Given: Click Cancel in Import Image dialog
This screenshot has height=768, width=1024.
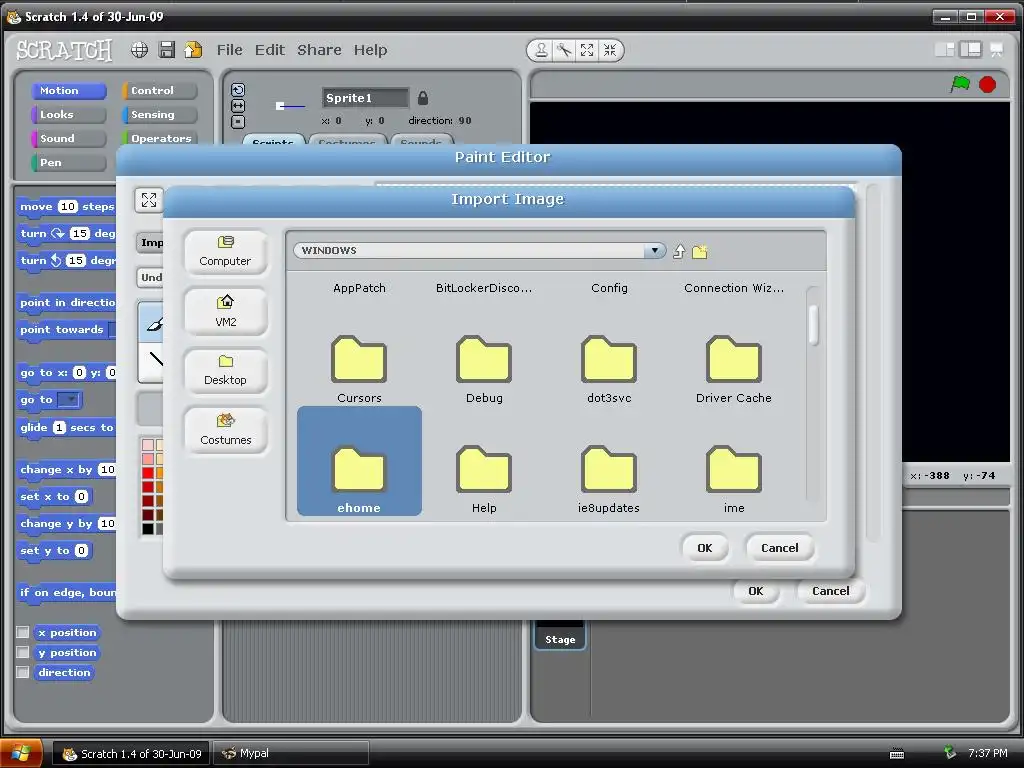Looking at the screenshot, I should coord(780,548).
